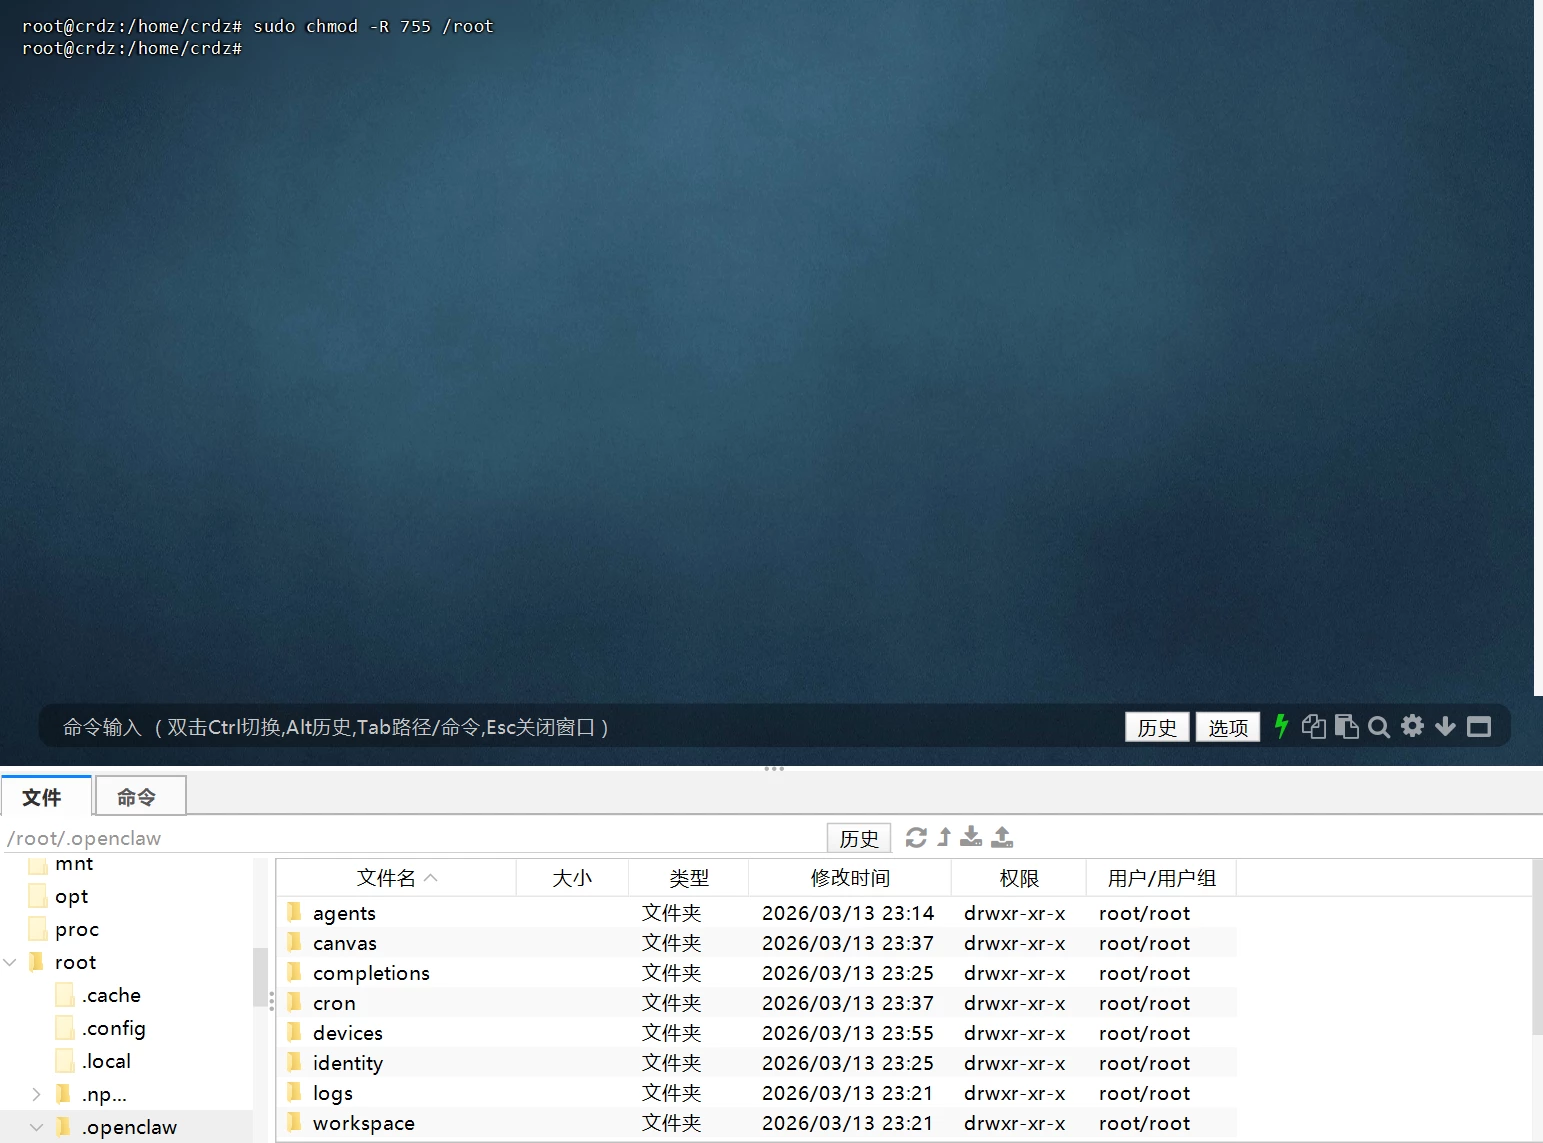Click the download file icon
The height and width of the screenshot is (1143, 1543).
(x=971, y=837)
